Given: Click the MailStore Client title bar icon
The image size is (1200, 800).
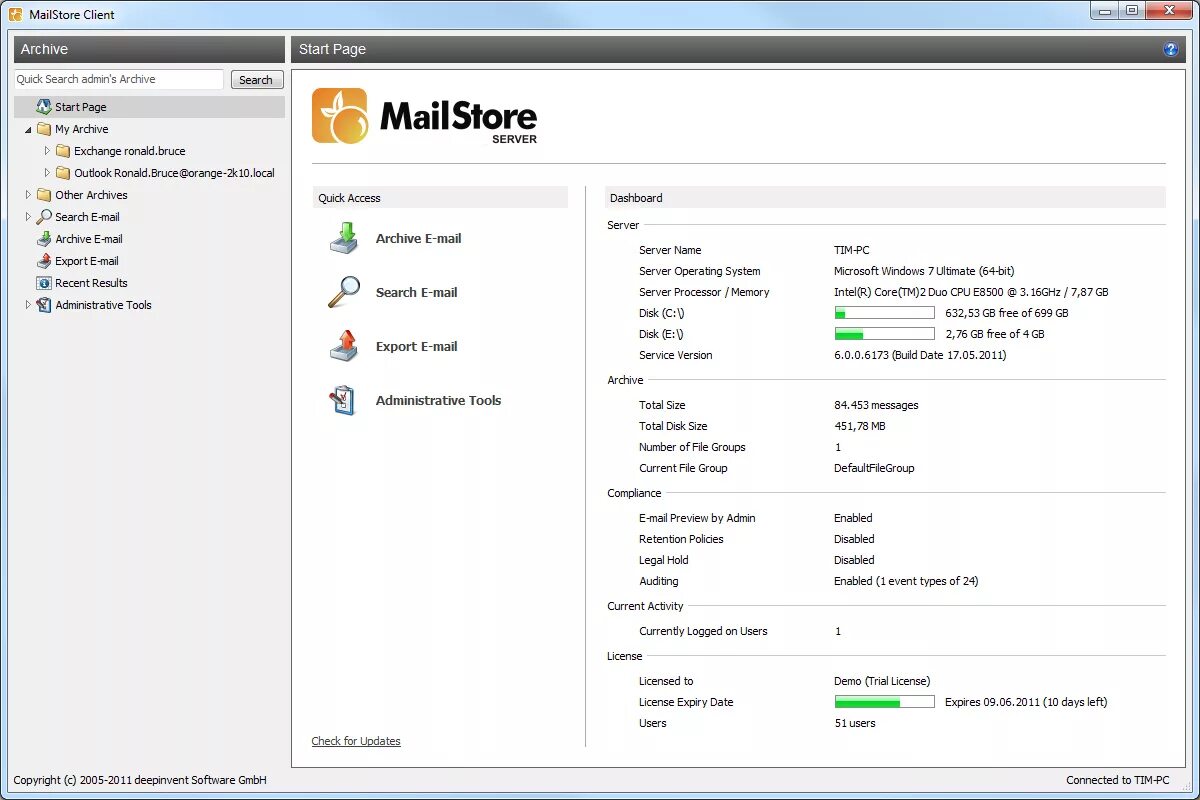Looking at the screenshot, I should click(16, 14).
